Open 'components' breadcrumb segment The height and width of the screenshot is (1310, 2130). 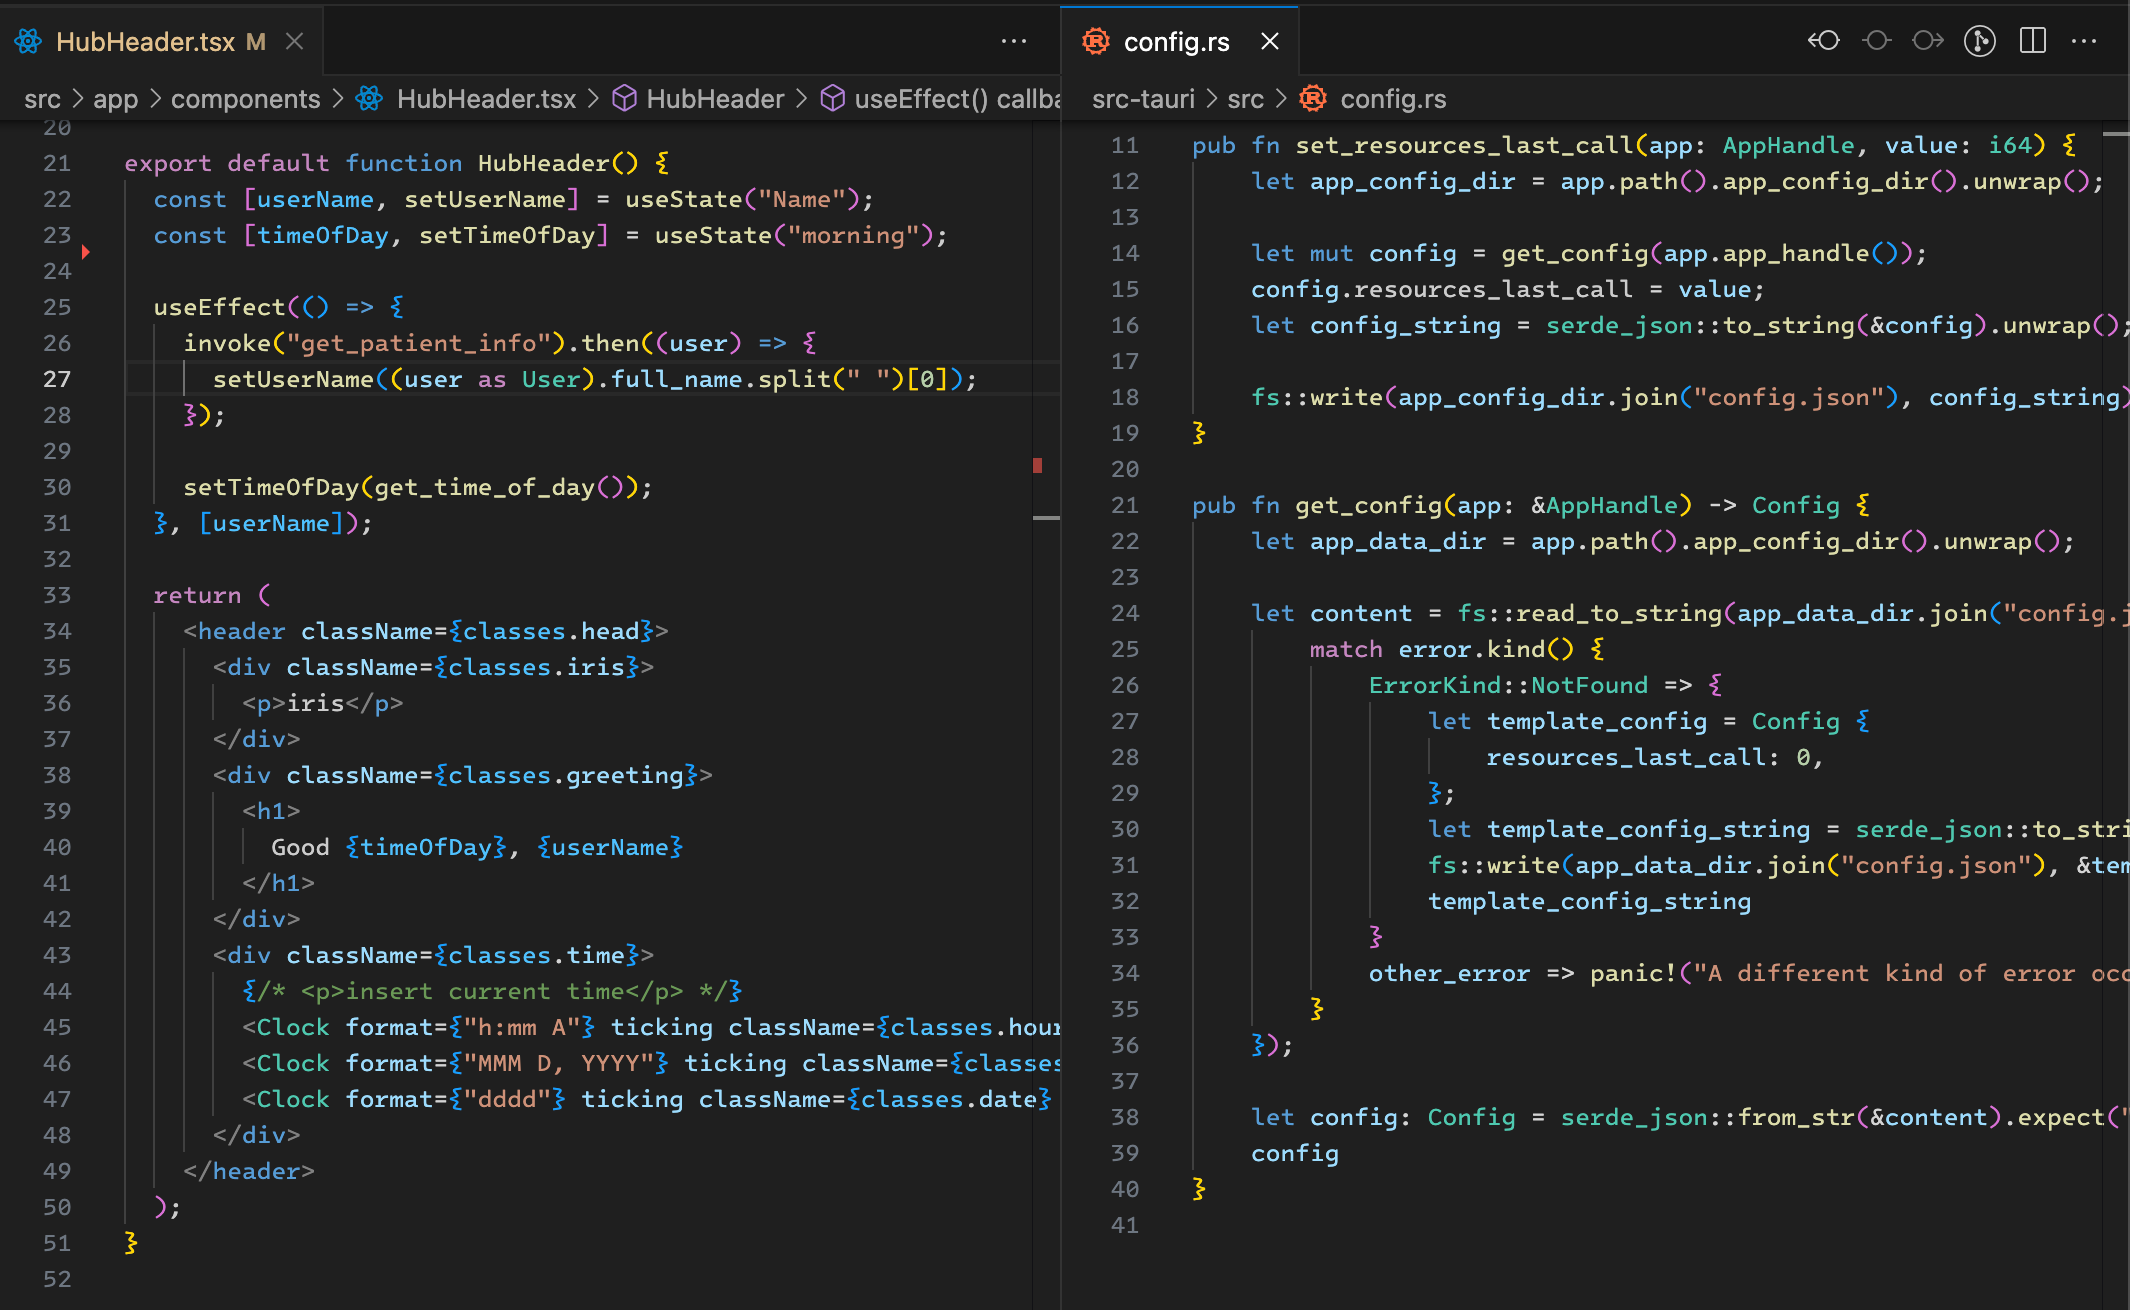pyautogui.click(x=245, y=99)
